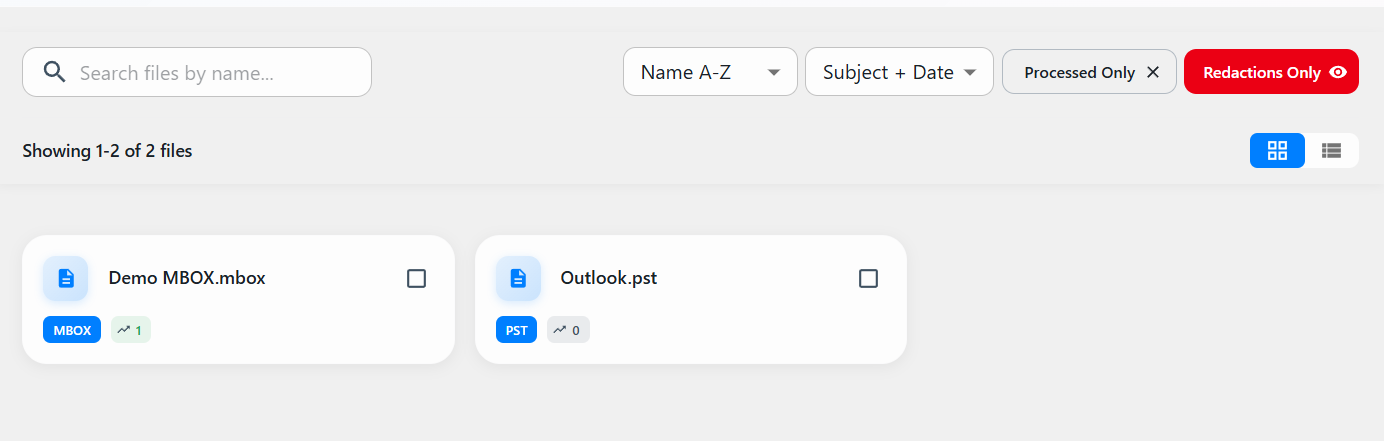
Task: Select the Outlook.pst checkbox
Action: pyautogui.click(x=869, y=279)
